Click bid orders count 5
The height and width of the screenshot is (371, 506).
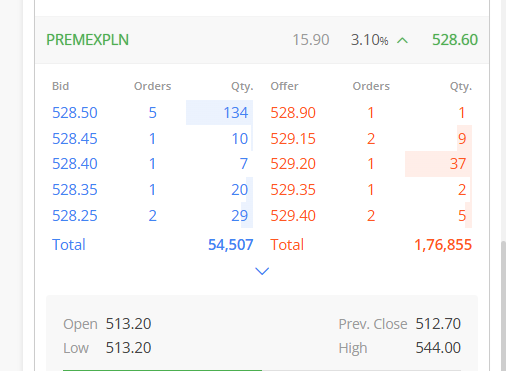(x=153, y=113)
